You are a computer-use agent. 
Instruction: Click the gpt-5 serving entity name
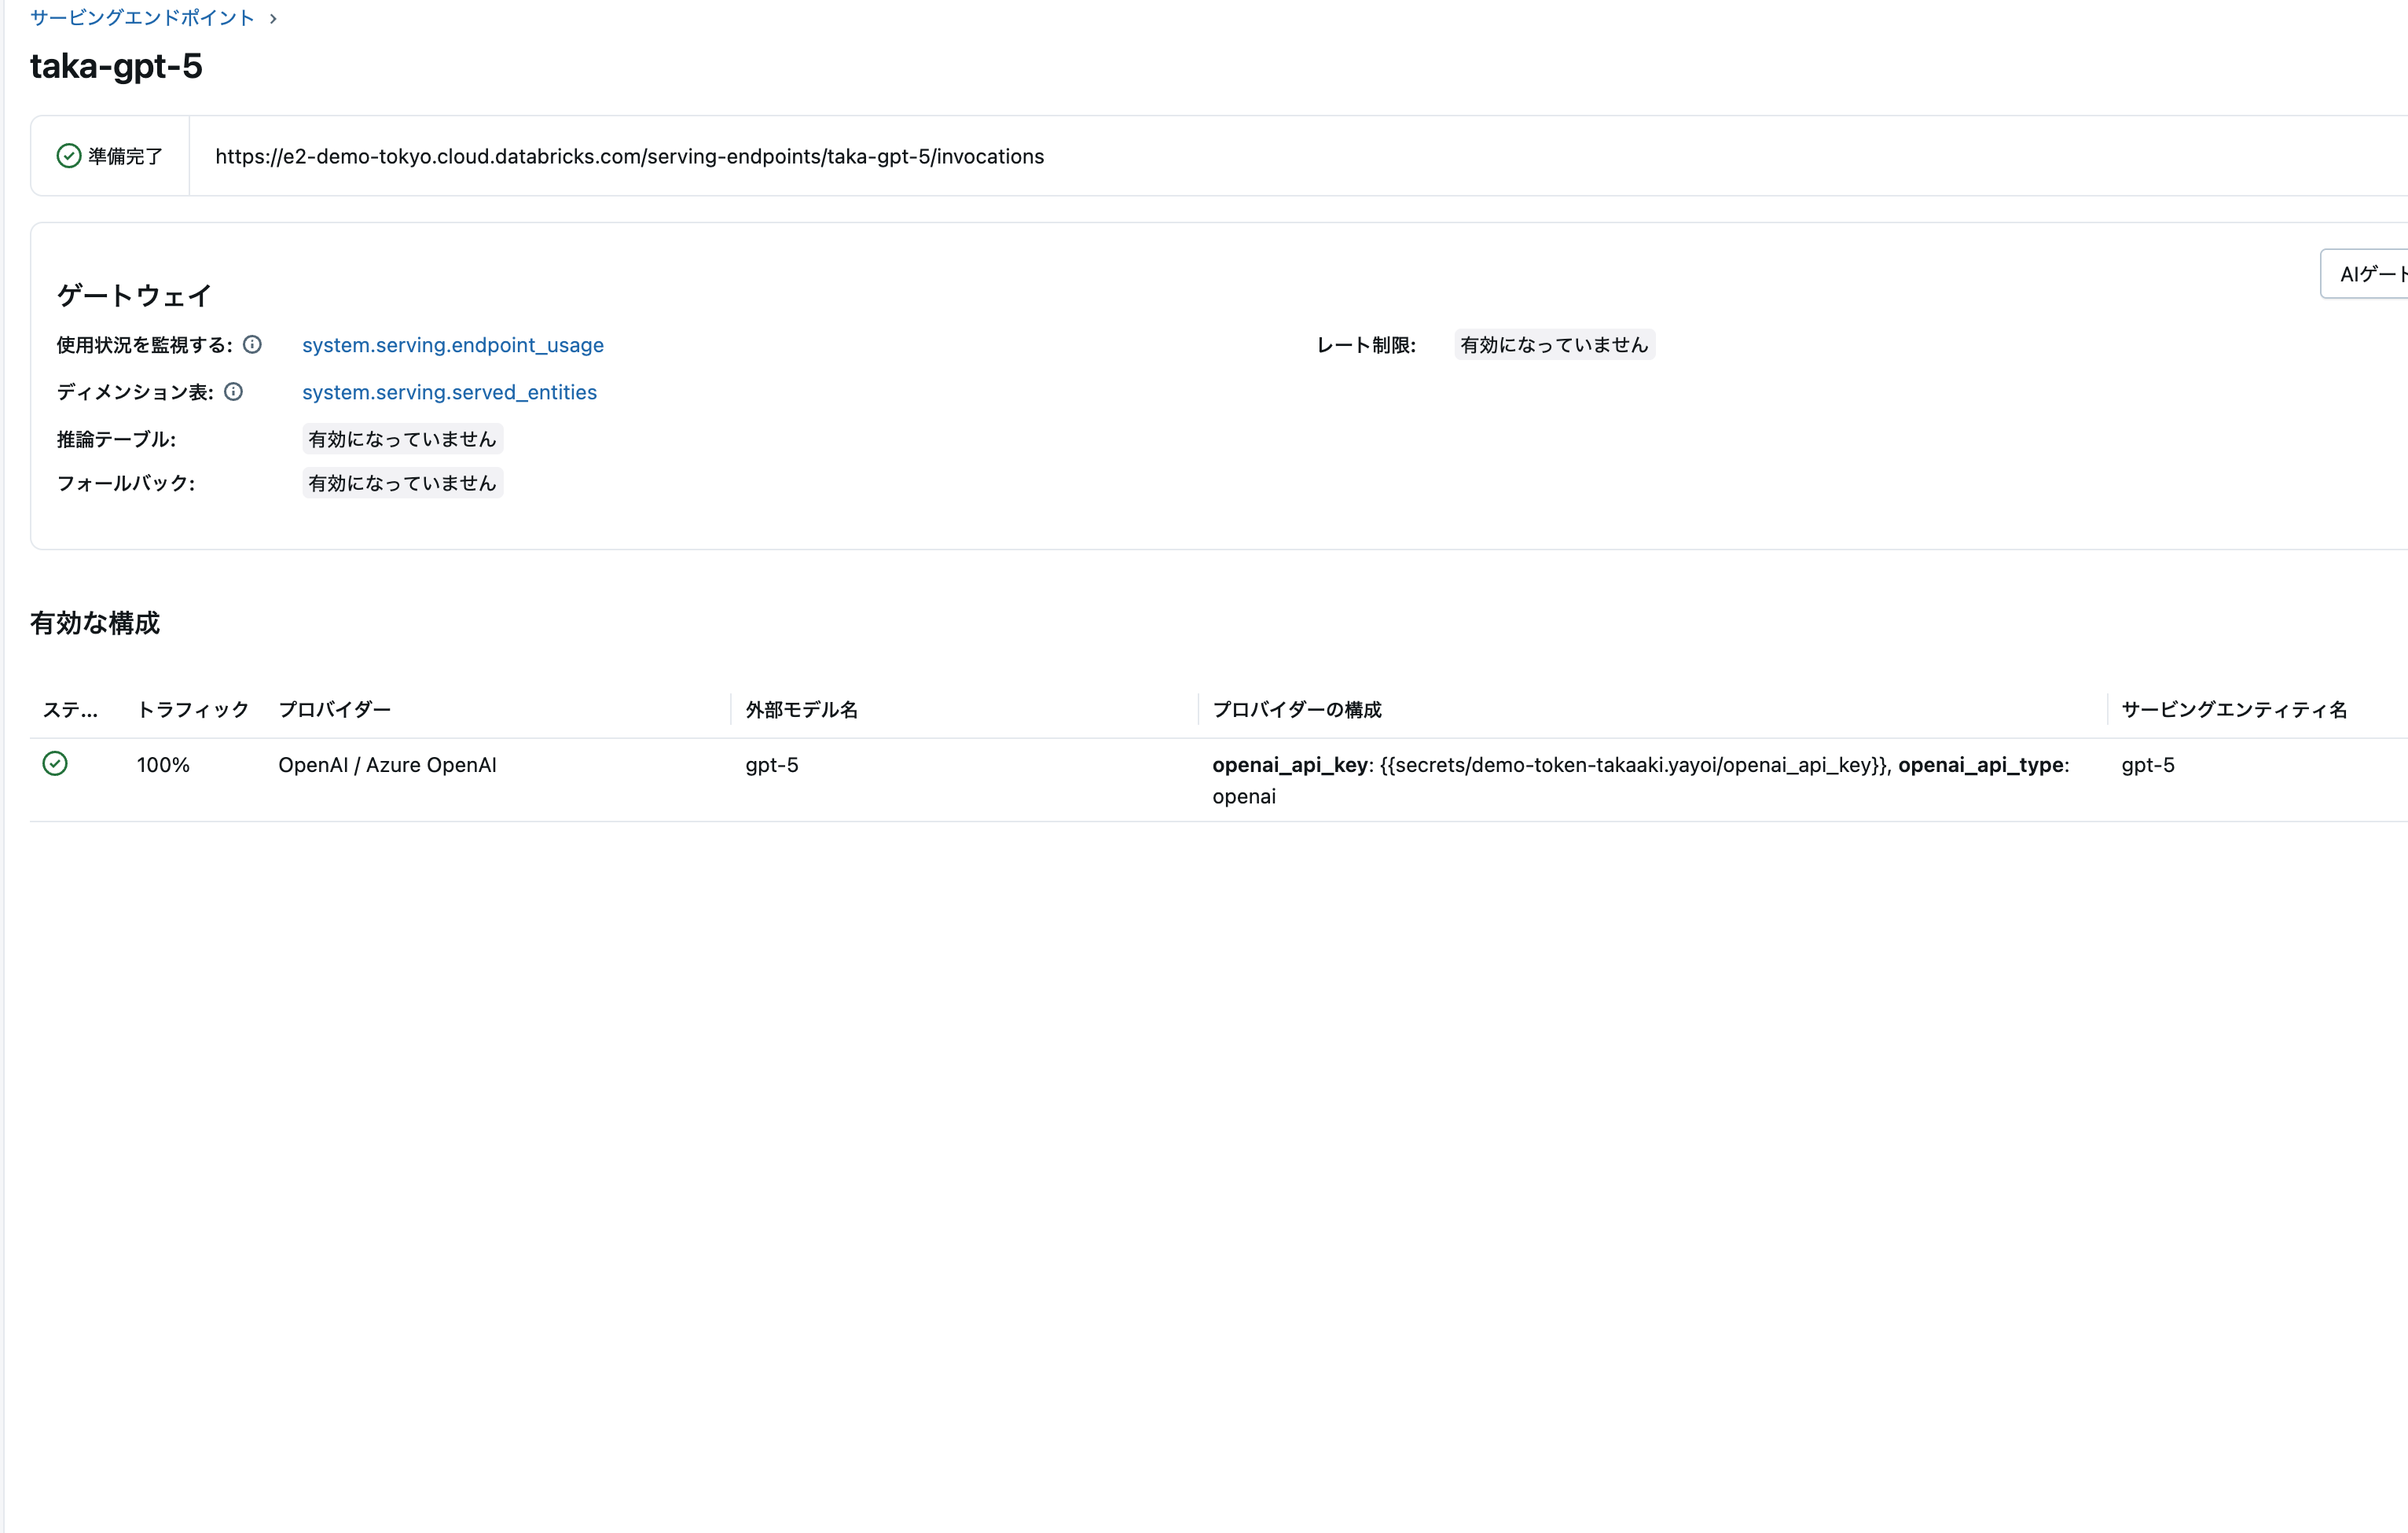point(2148,764)
